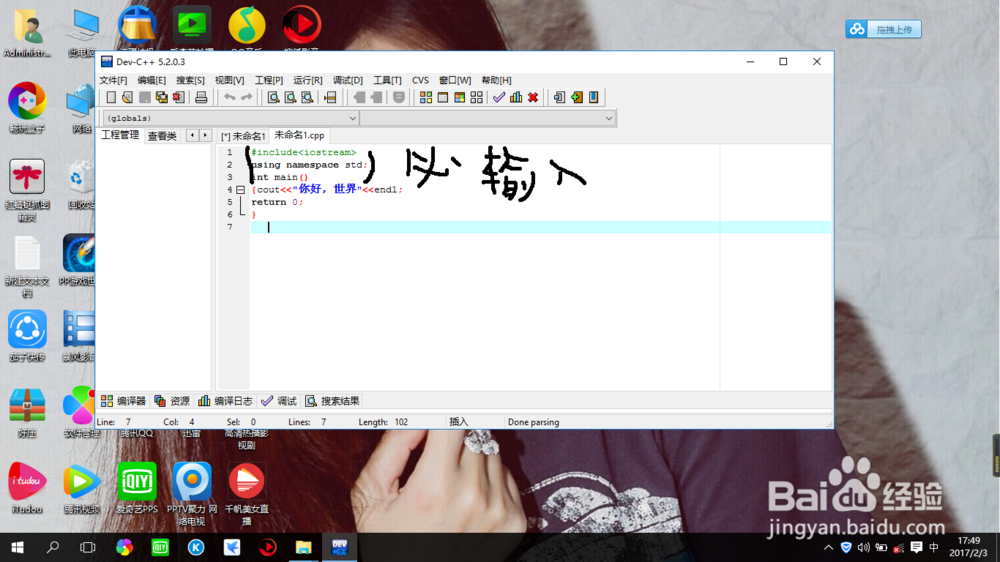Open the 窗口[W] menu

(455, 80)
